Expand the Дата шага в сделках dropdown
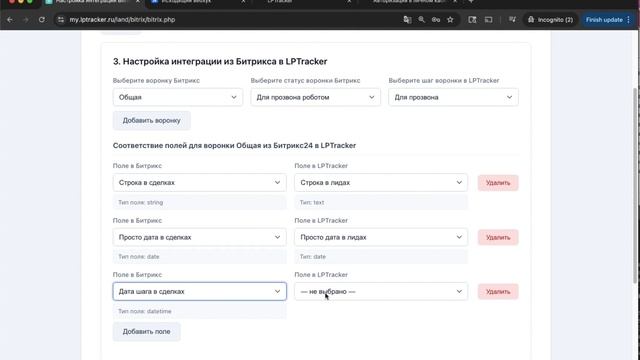The height and width of the screenshot is (360, 640). tap(200, 291)
